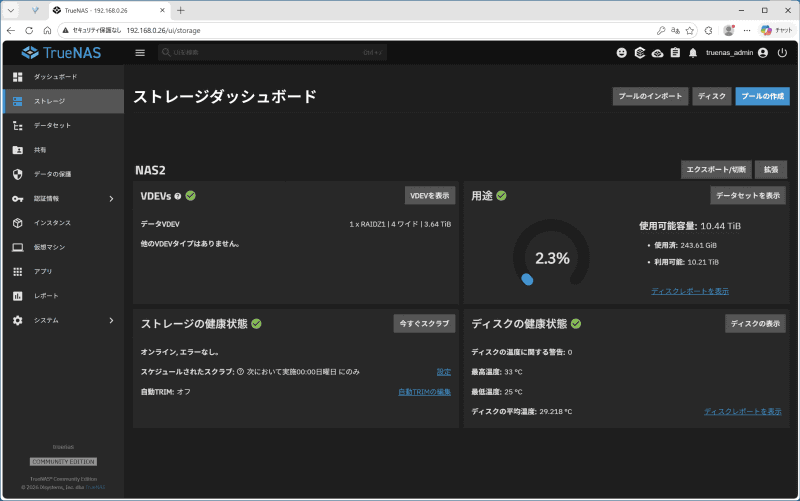This screenshot has width=800, height=501.
Task: Click the data protection shield icon
Action: [x=18, y=174]
